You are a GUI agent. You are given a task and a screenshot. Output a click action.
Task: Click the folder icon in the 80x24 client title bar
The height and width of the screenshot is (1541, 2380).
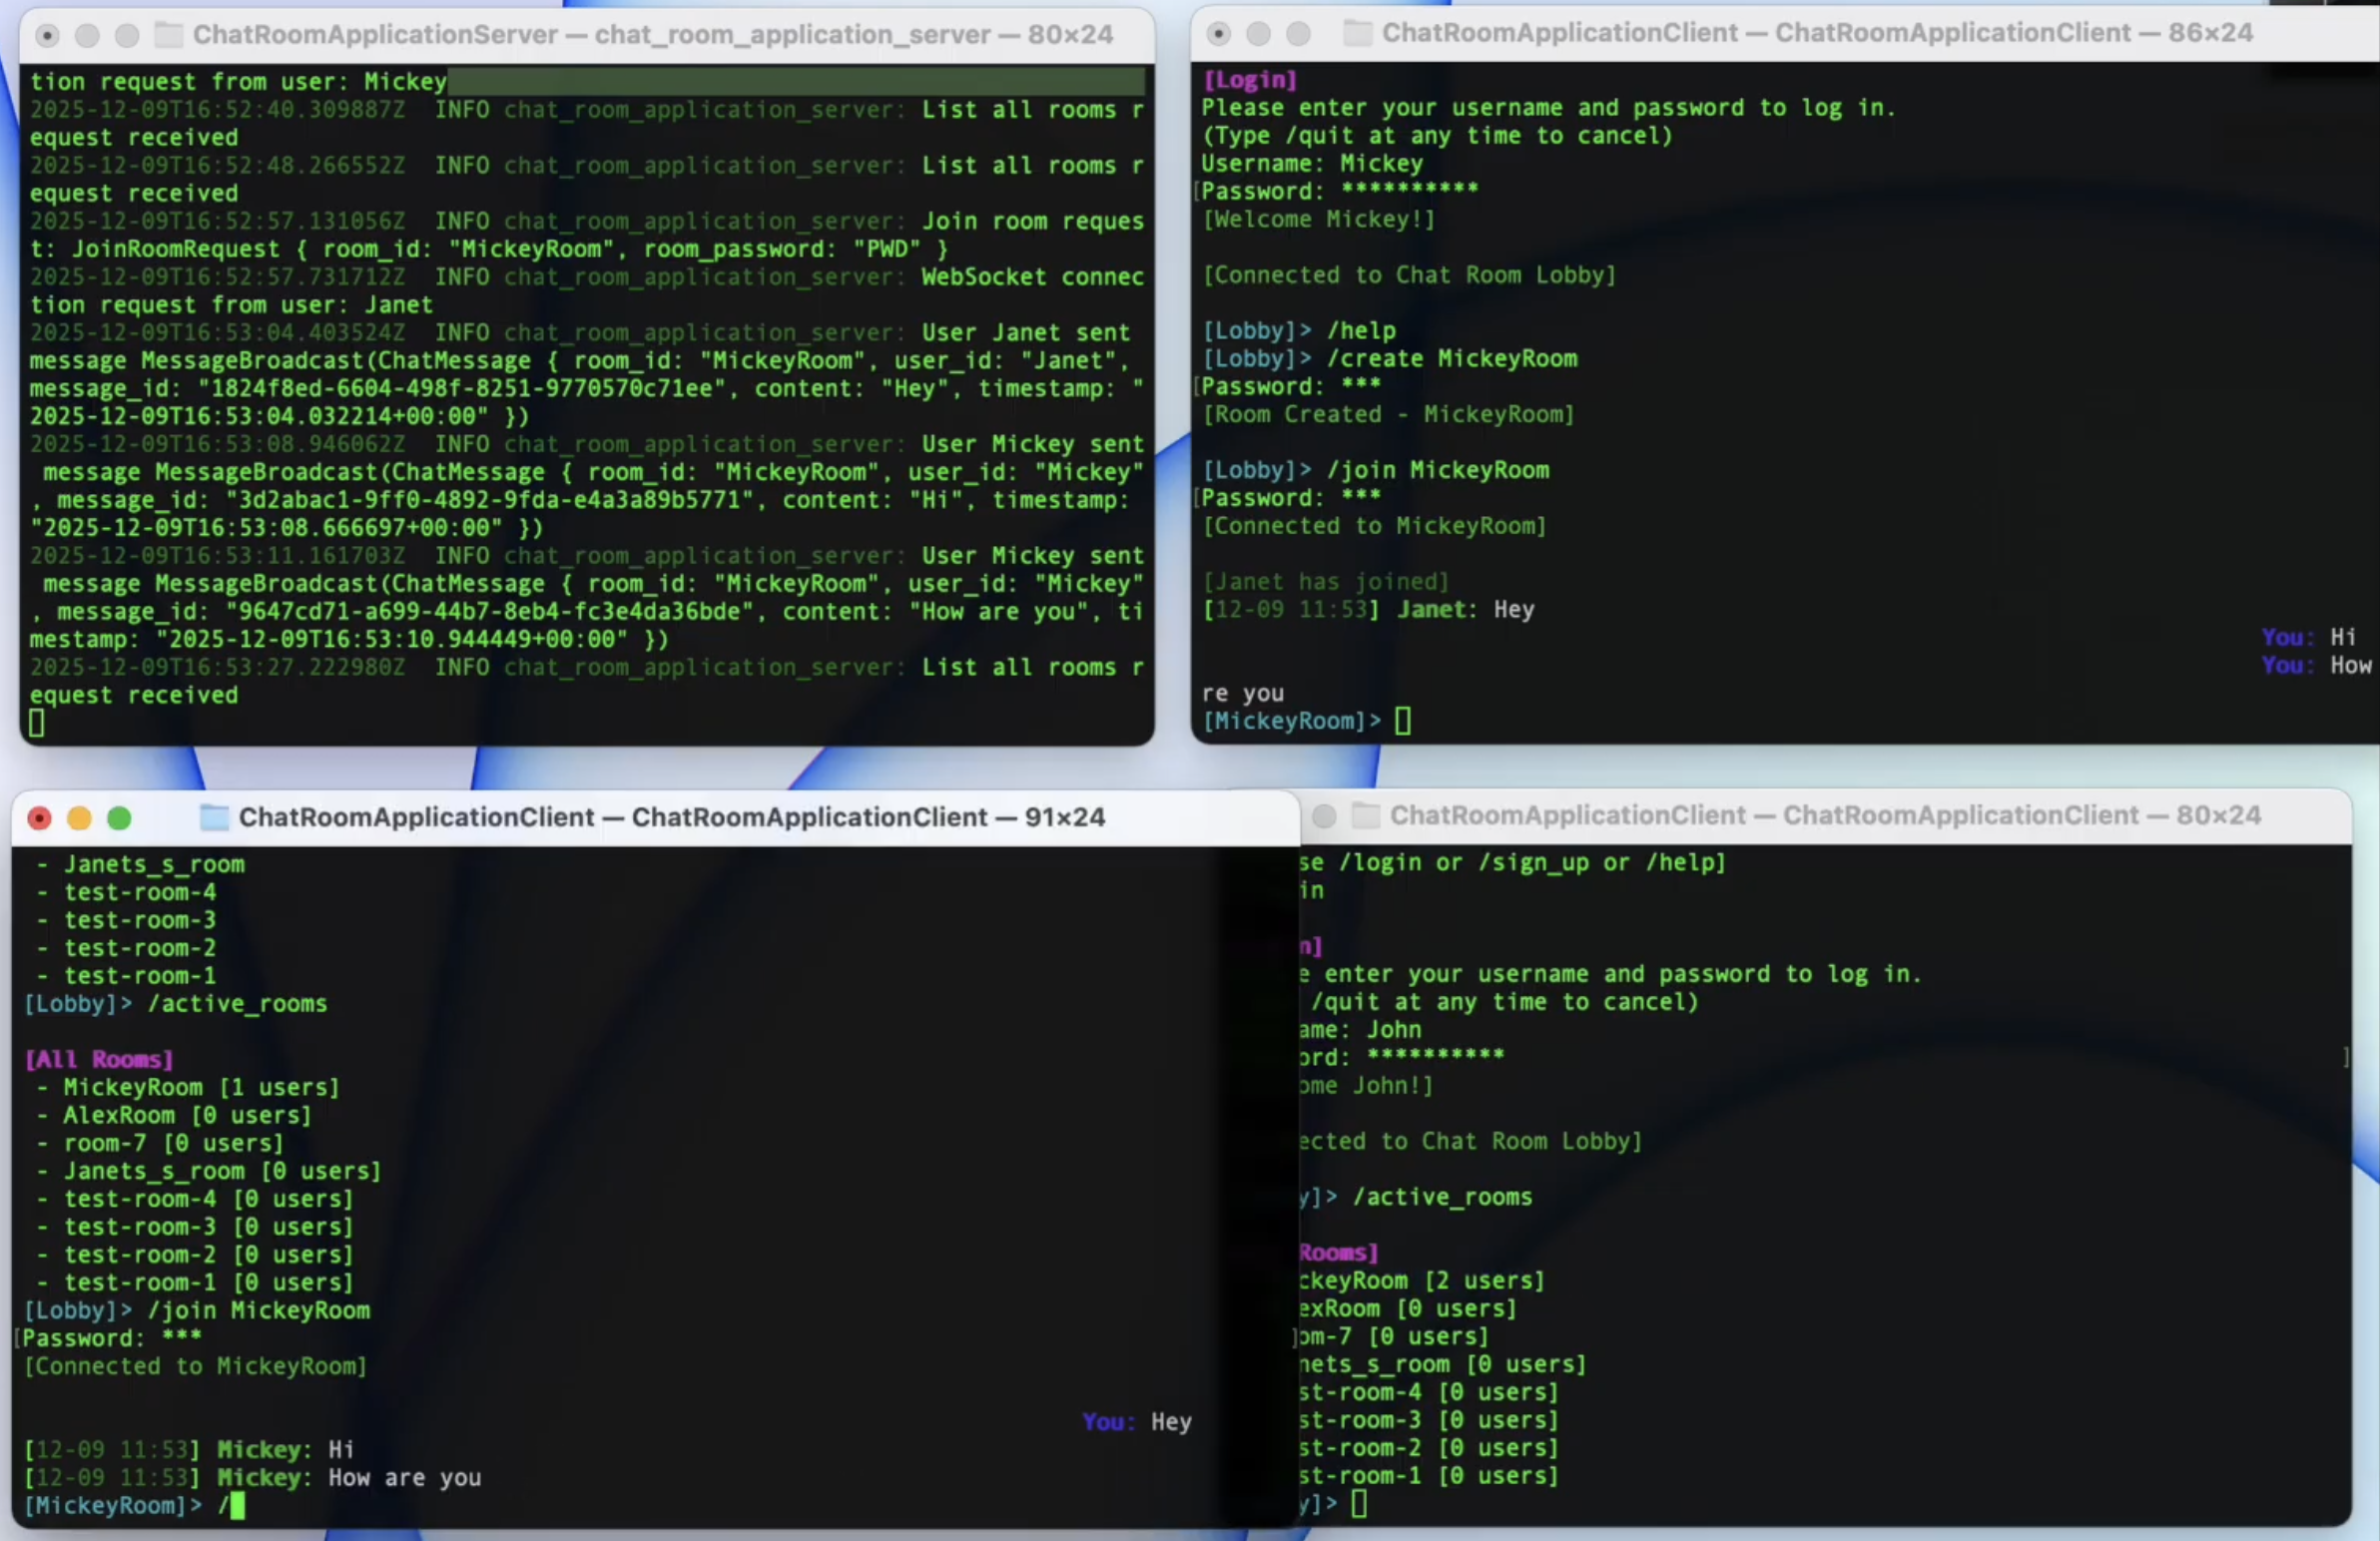(x=1367, y=815)
